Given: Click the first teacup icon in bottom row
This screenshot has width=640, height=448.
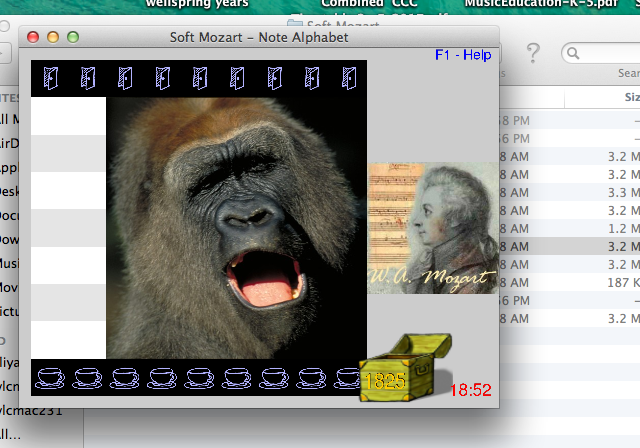Looking at the screenshot, I should coord(50,378).
